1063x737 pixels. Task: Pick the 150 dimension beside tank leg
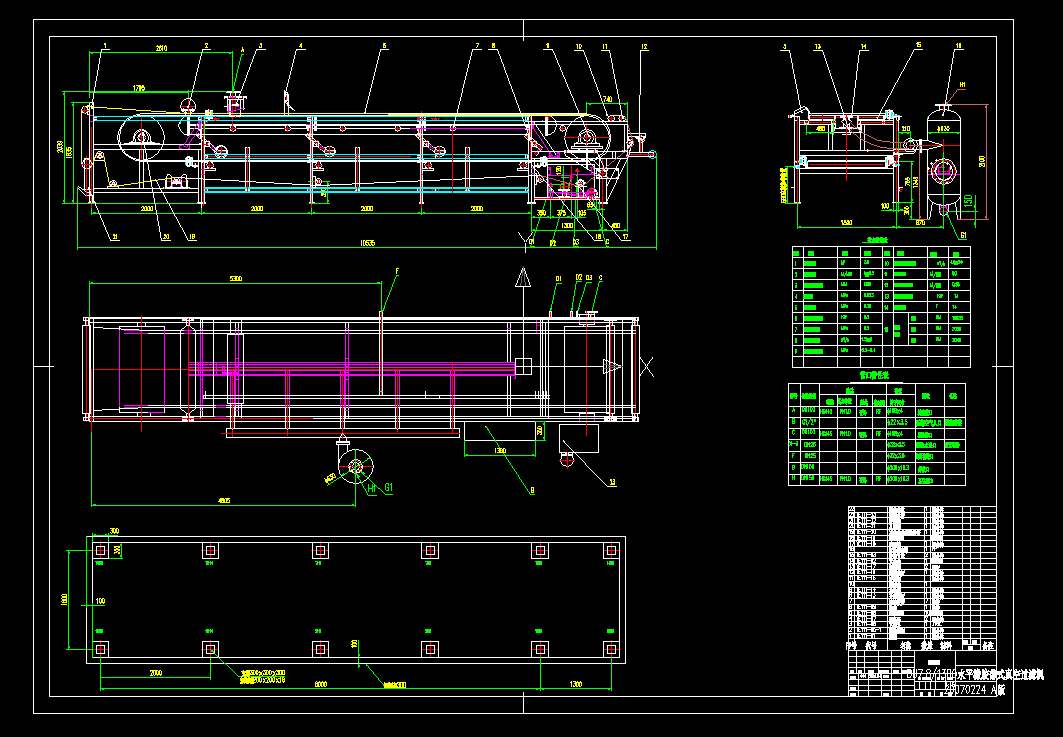pos(968,201)
